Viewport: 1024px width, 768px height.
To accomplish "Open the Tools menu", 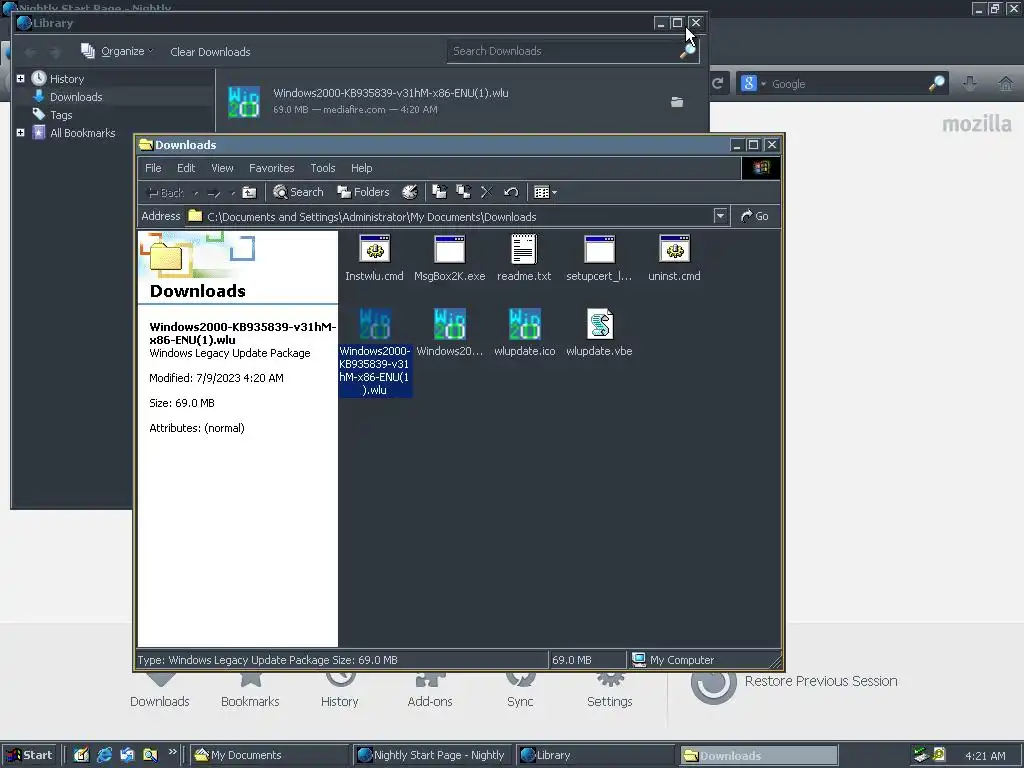I will tap(323, 168).
